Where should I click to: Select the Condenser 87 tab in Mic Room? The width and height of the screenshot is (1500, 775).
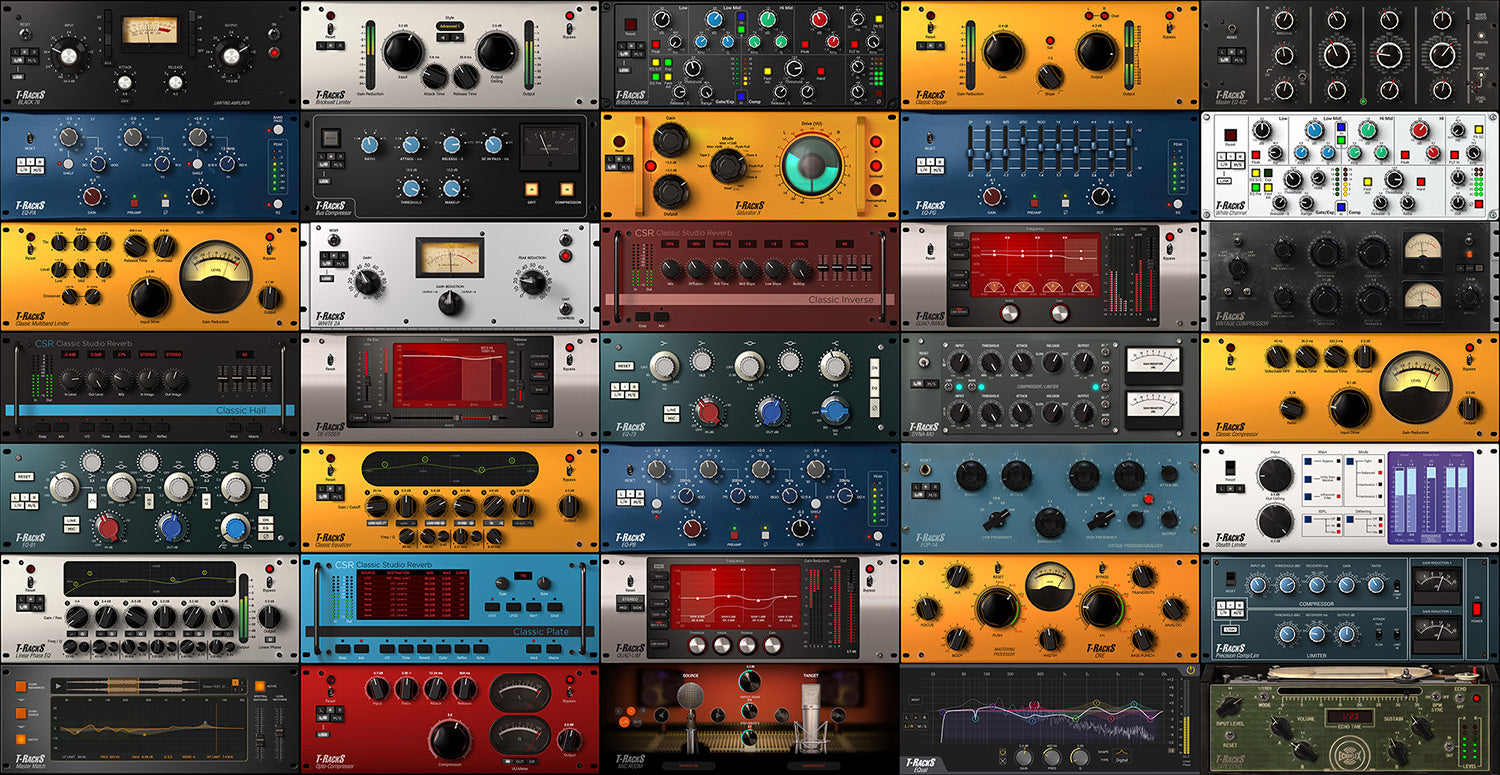coord(813,766)
